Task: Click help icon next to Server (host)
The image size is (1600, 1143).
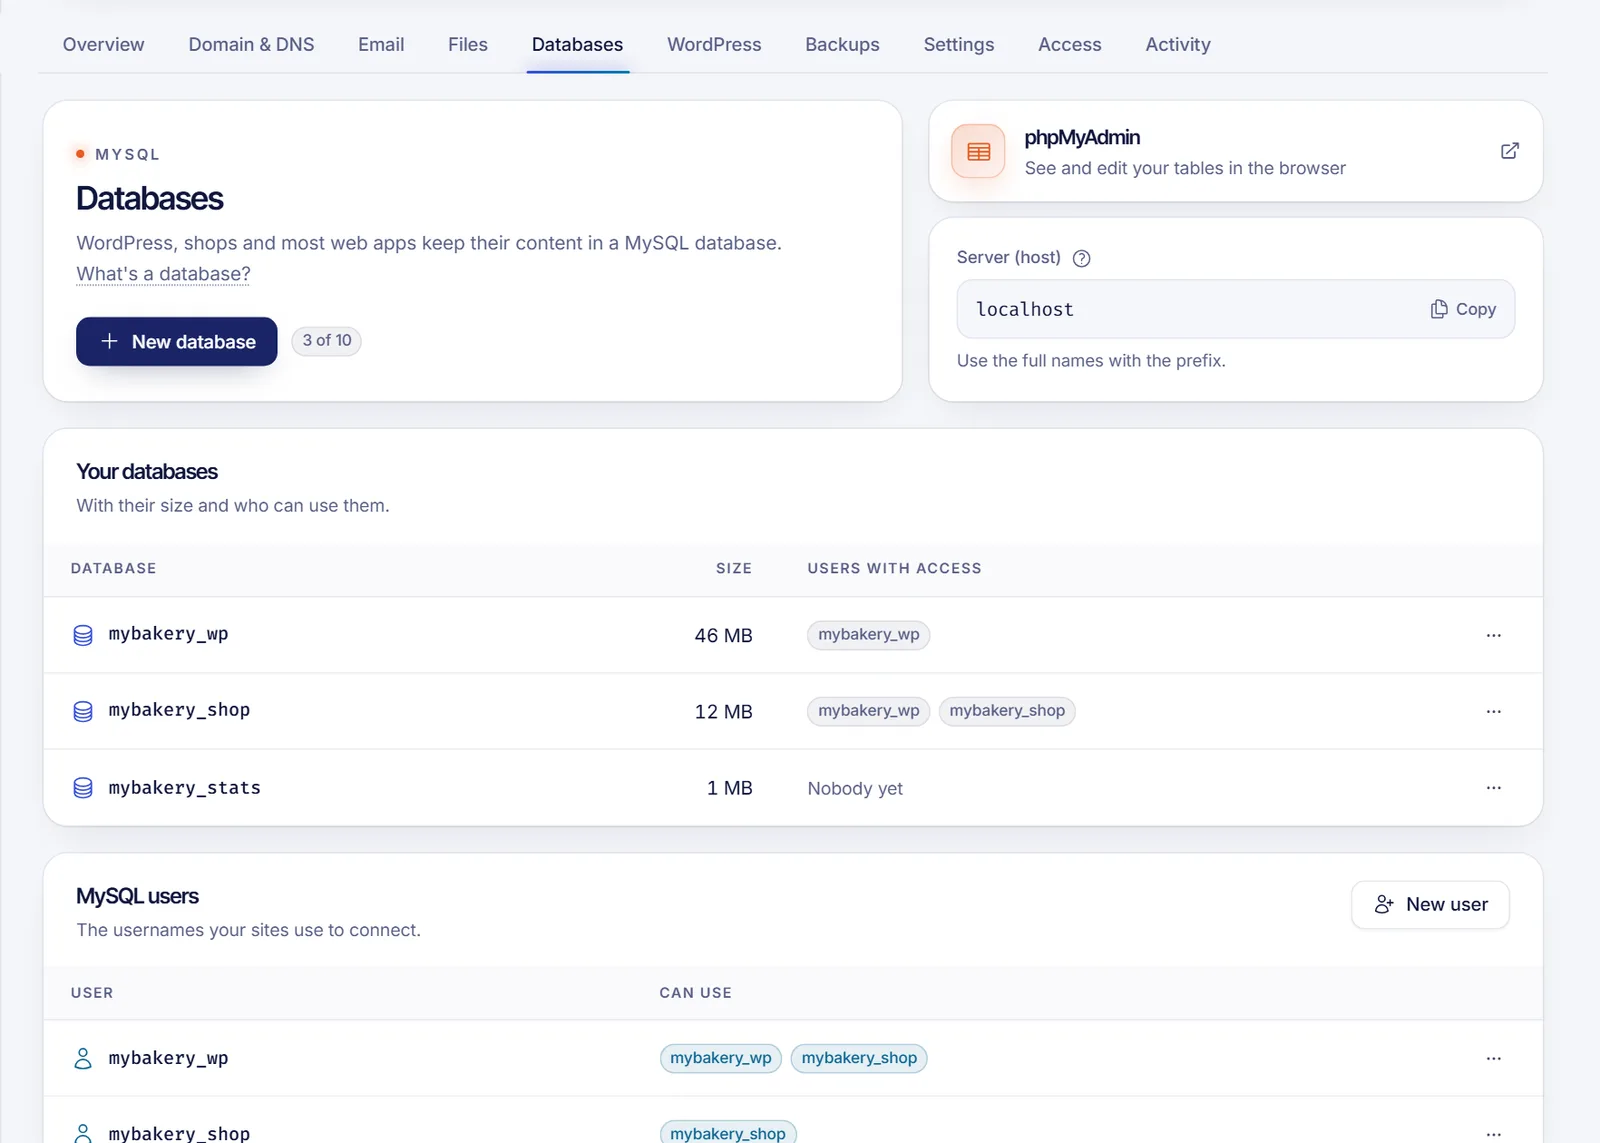Action: pyautogui.click(x=1081, y=258)
